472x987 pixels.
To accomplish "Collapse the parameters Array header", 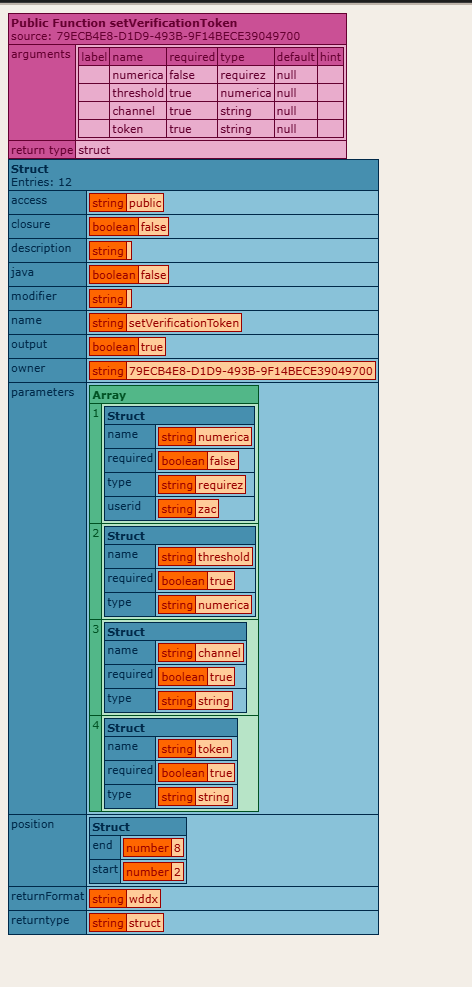I will tap(174, 395).
